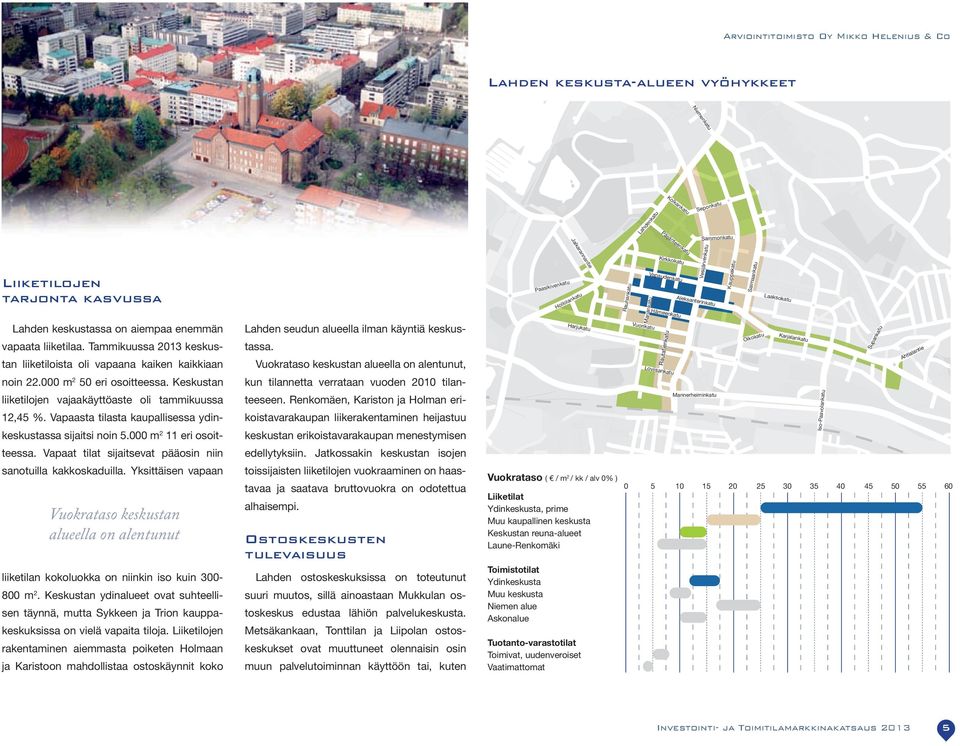Select the 'Toimistotilat' group label
The width and height of the screenshot is (960, 746).
[513, 570]
